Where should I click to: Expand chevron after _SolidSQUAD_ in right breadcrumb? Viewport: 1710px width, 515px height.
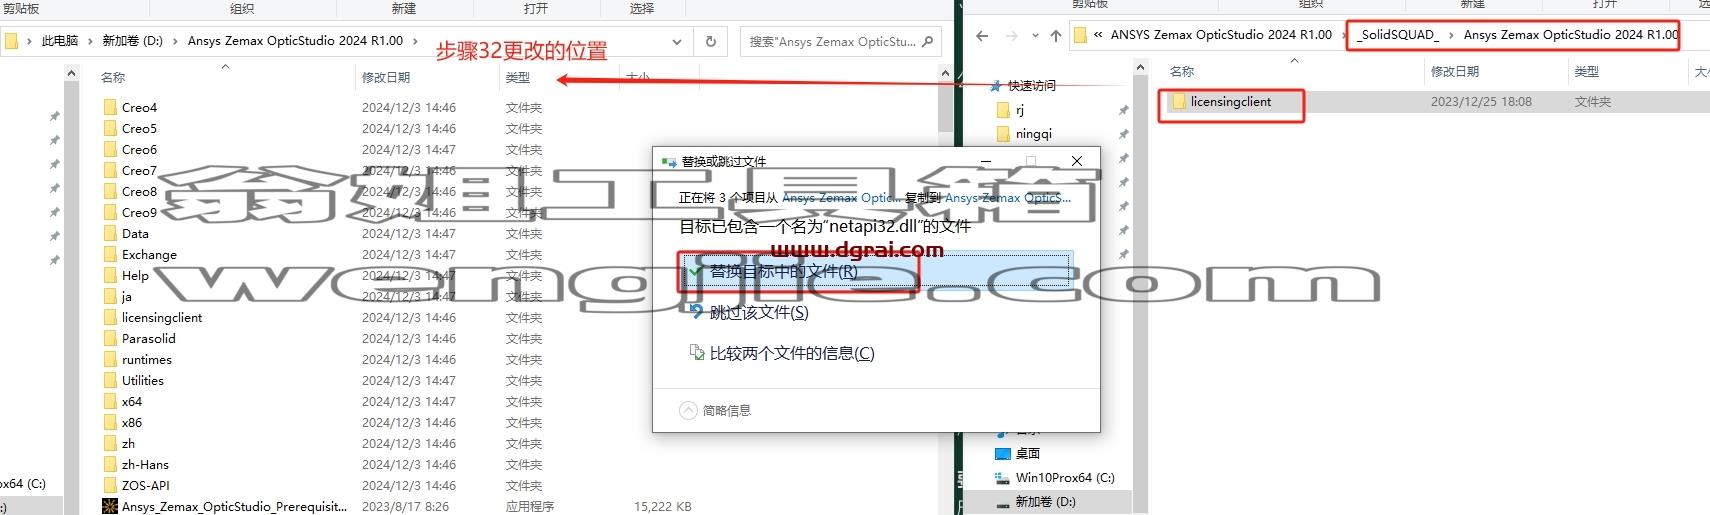1451,35
